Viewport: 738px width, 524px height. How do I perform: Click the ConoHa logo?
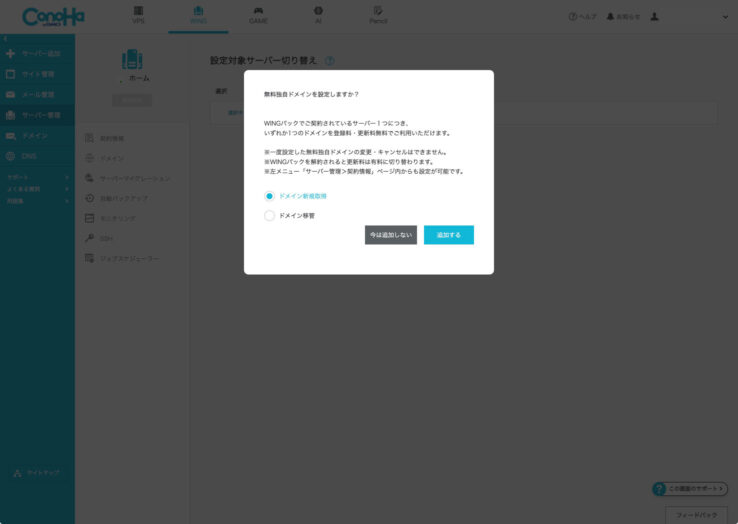[53, 17]
